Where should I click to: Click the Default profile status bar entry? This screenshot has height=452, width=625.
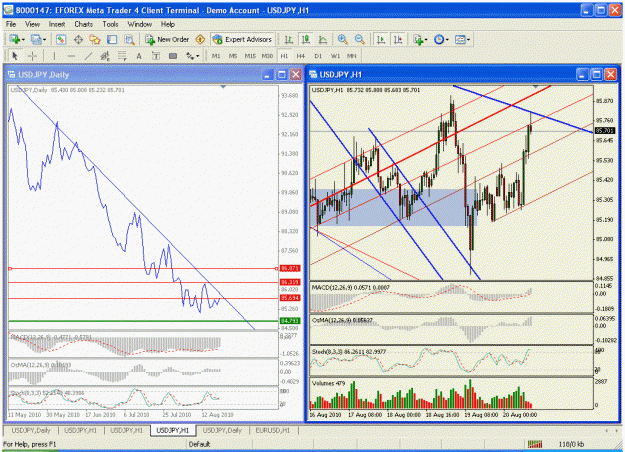pos(199,444)
